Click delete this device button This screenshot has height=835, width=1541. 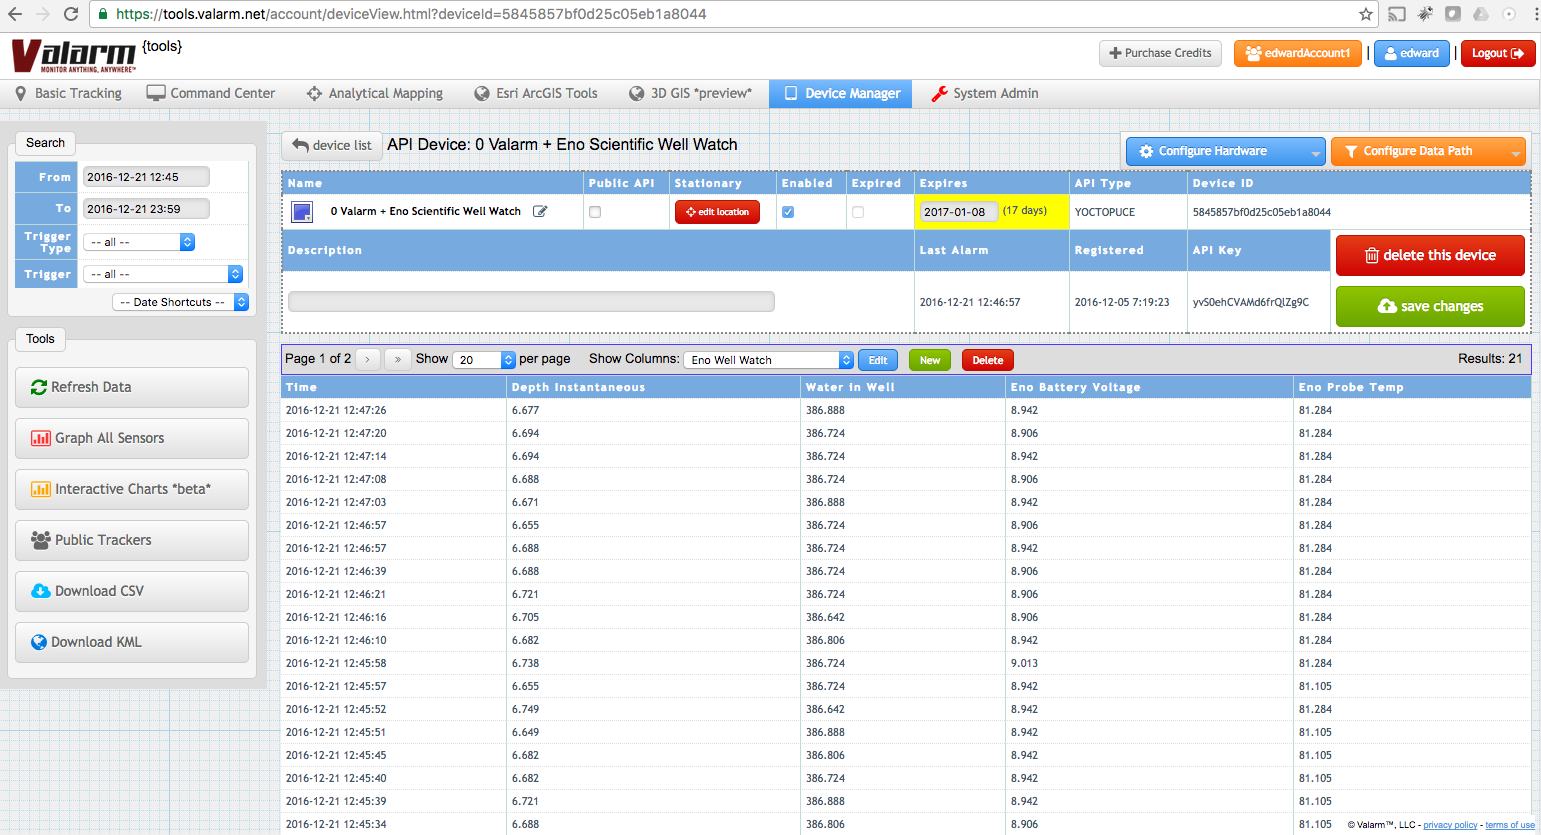tap(1430, 255)
